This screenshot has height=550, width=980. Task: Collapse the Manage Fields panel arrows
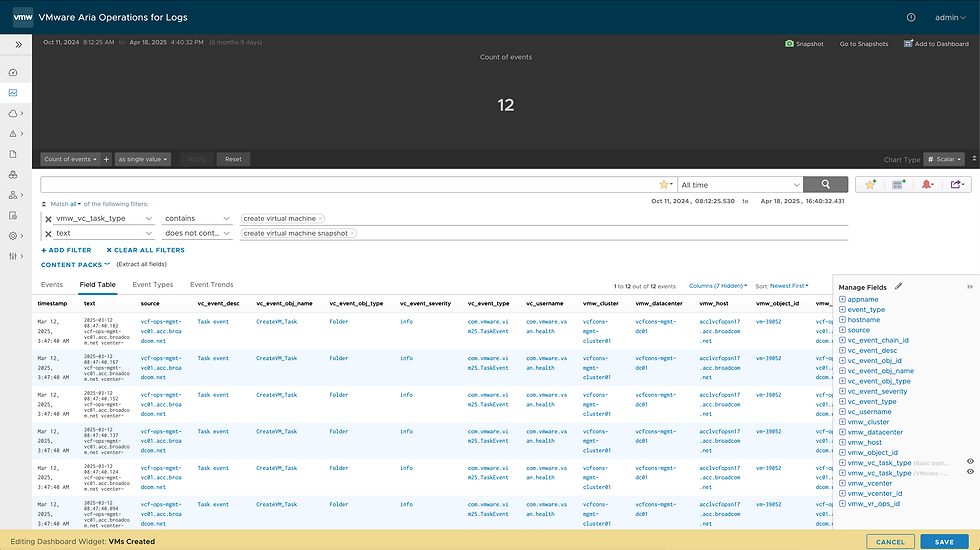tap(970, 287)
